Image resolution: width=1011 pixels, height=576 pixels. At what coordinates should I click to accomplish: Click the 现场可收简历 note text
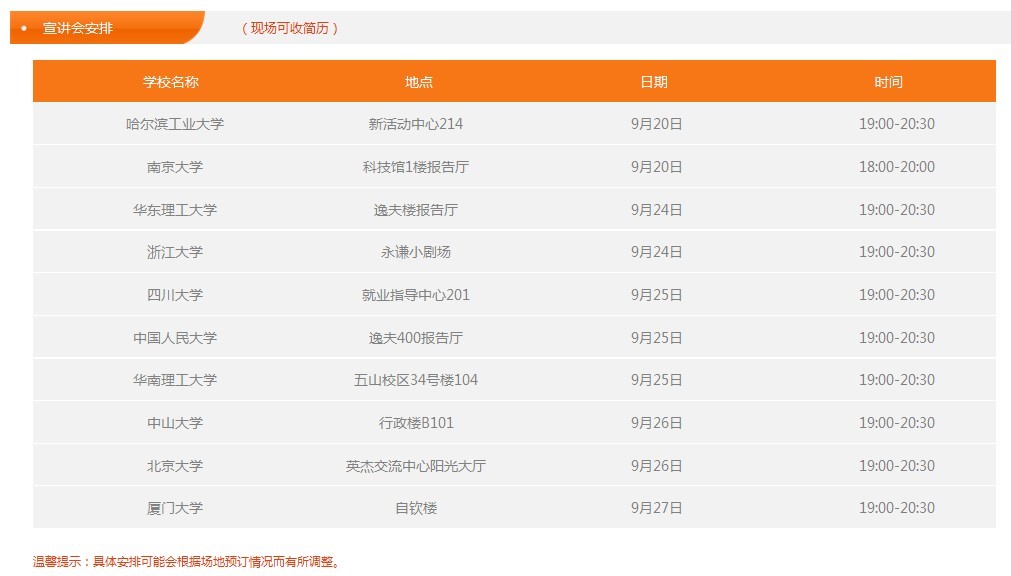290,28
